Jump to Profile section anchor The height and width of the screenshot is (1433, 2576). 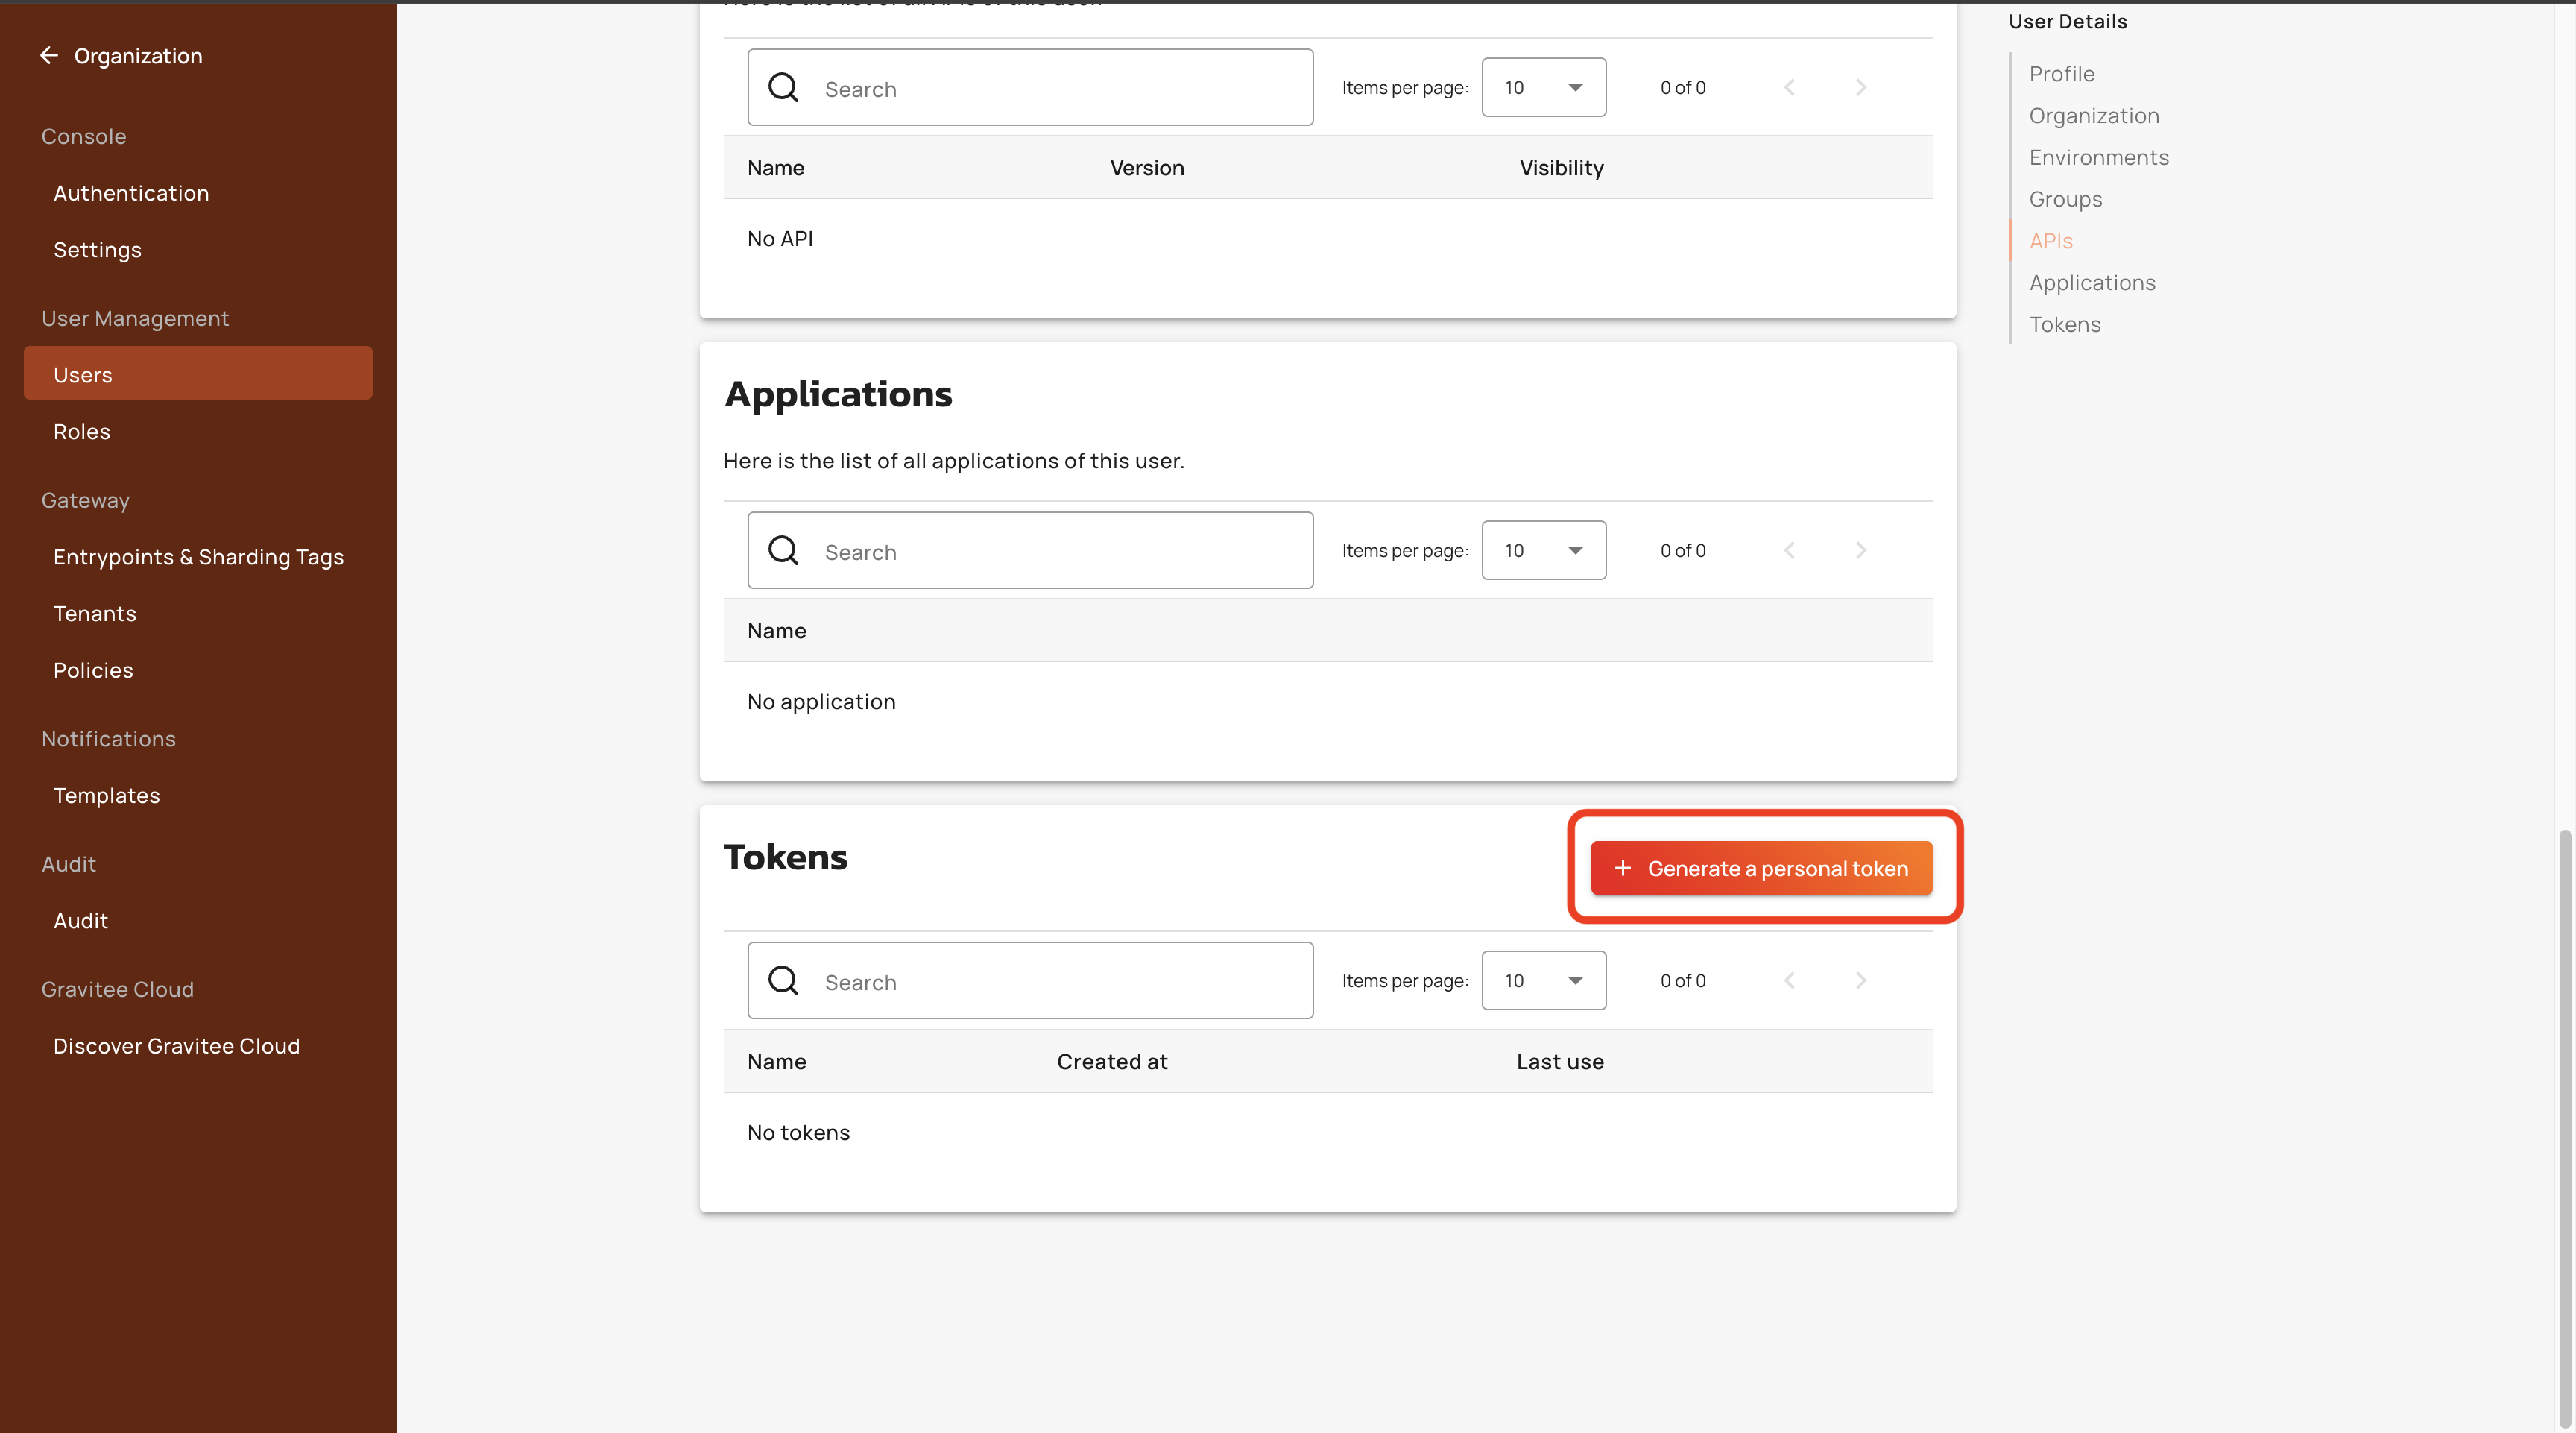pos(2061,74)
